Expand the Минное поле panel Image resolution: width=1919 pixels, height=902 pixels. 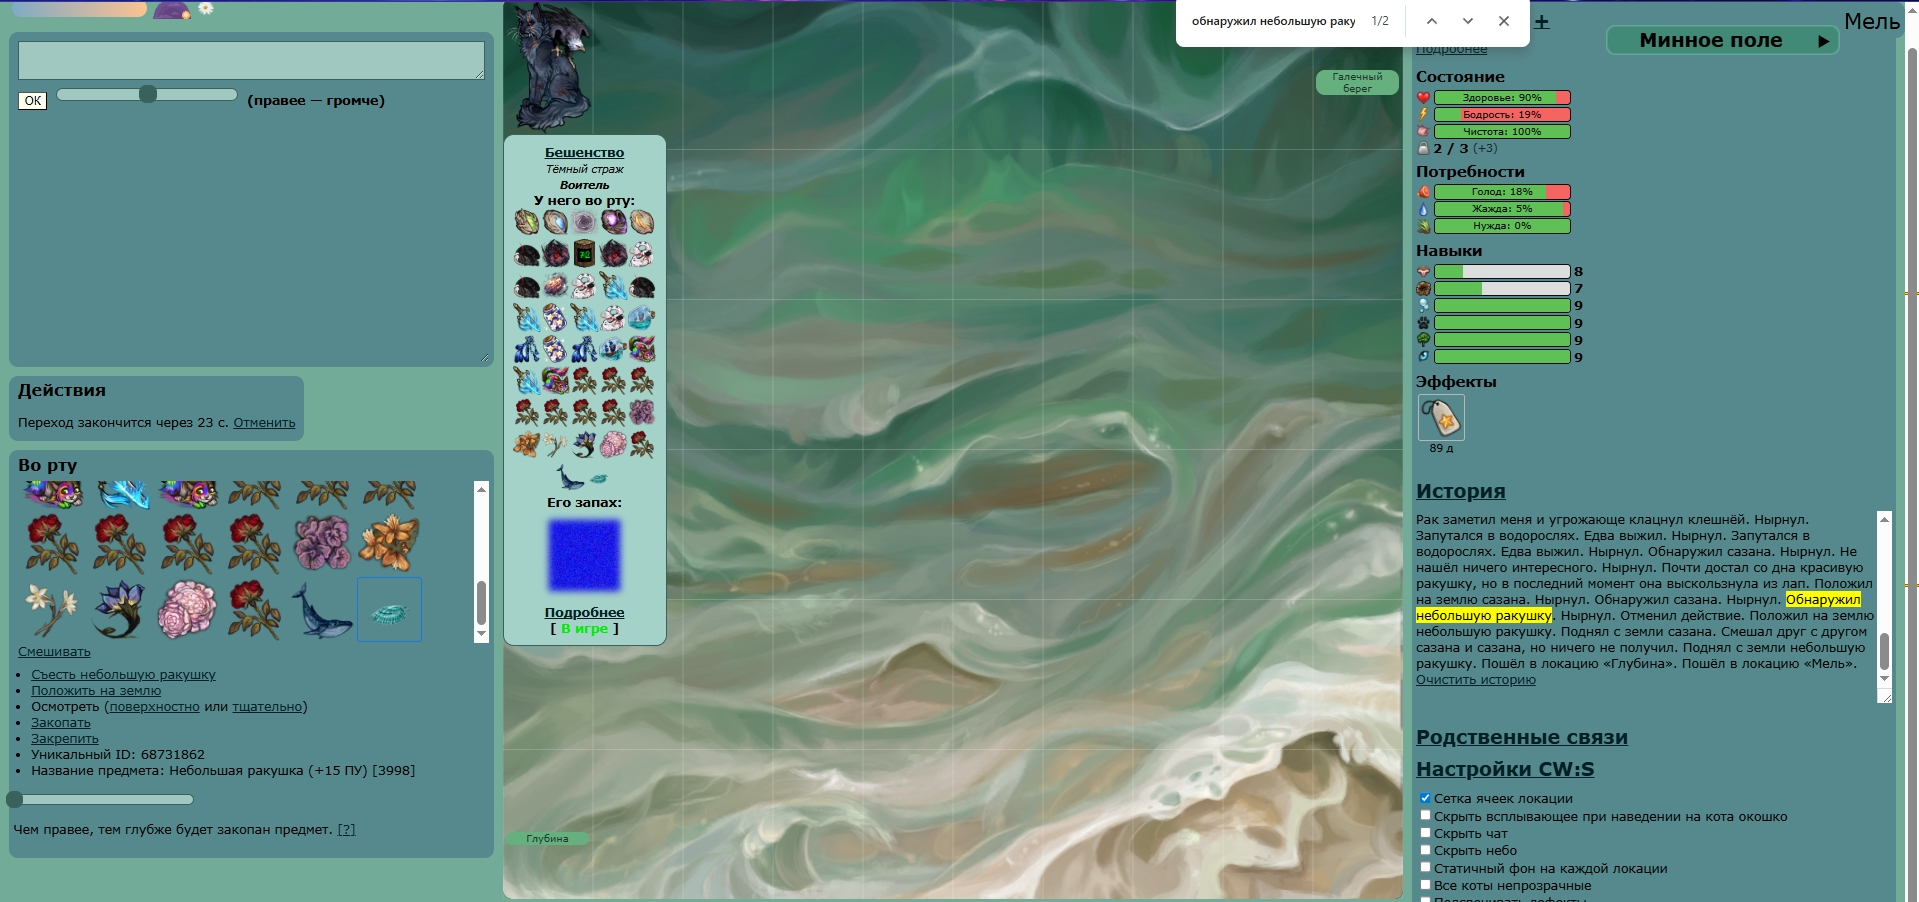point(1722,41)
